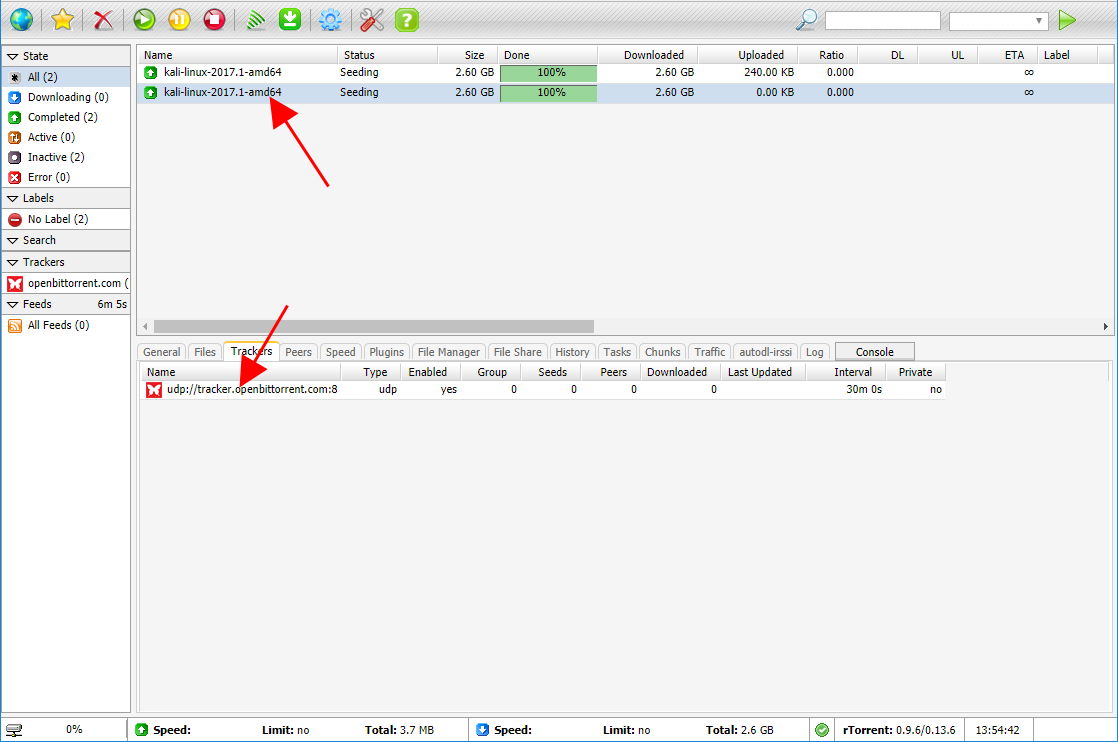Select All Feeds (0)
This screenshot has width=1118, height=742.
66,325
